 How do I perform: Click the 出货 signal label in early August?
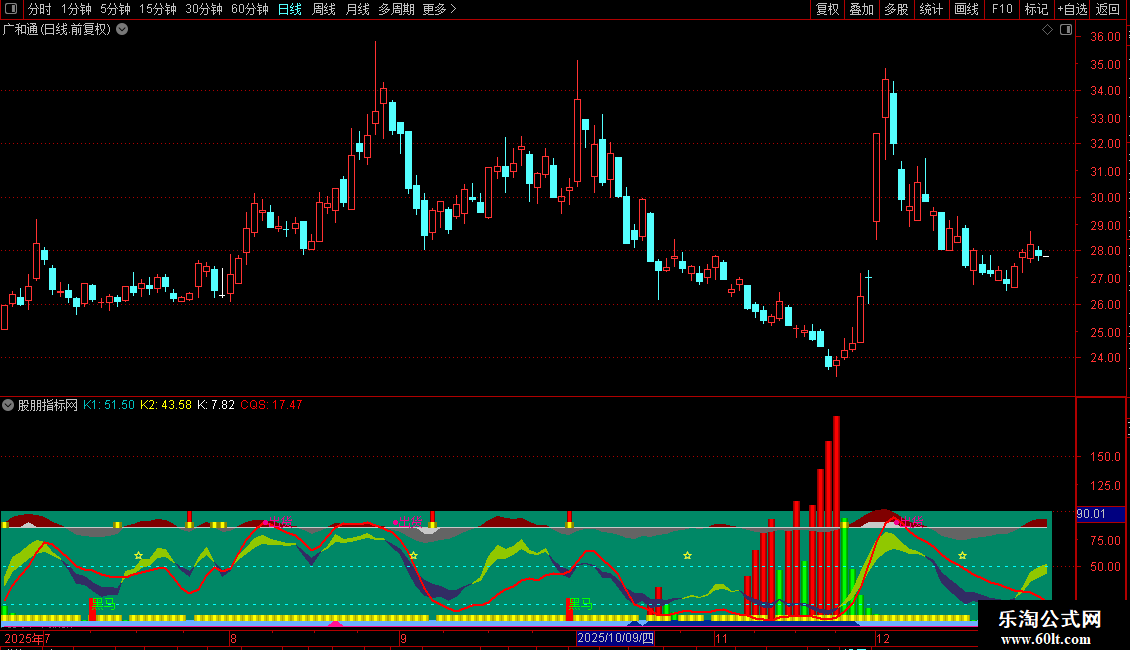point(280,521)
